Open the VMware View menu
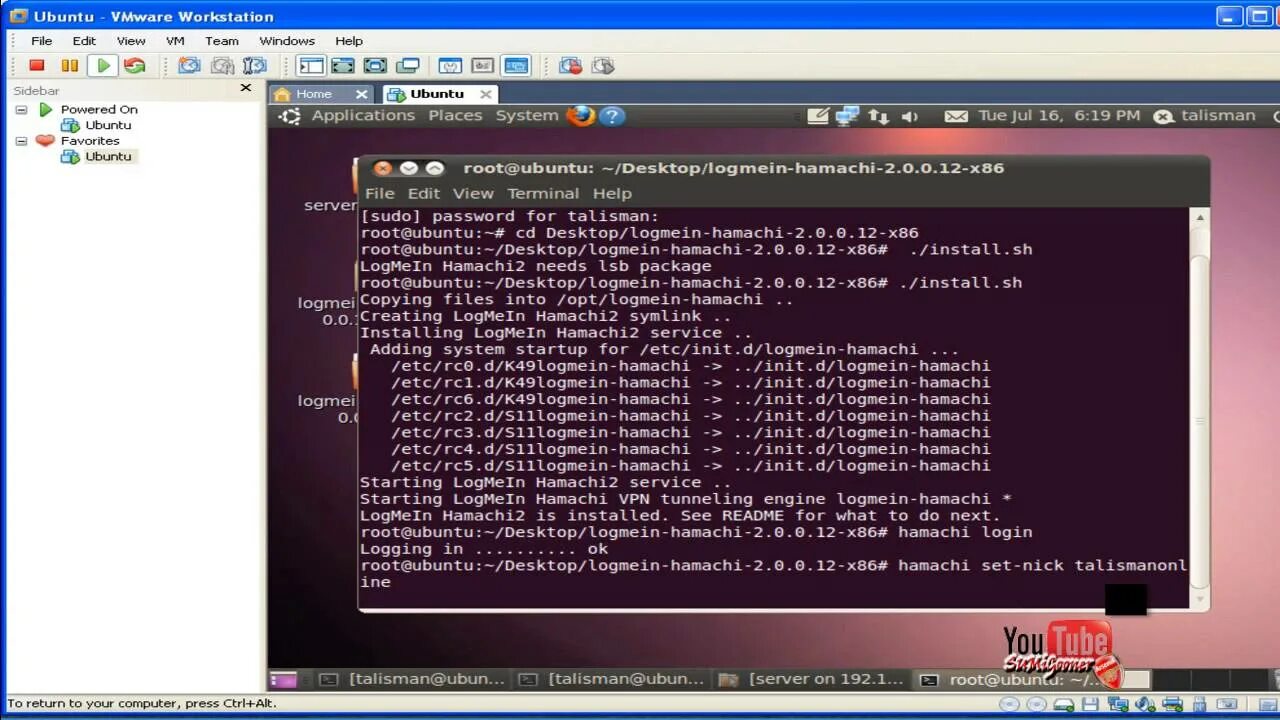Screen dimensions: 1280x720 click(x=131, y=41)
